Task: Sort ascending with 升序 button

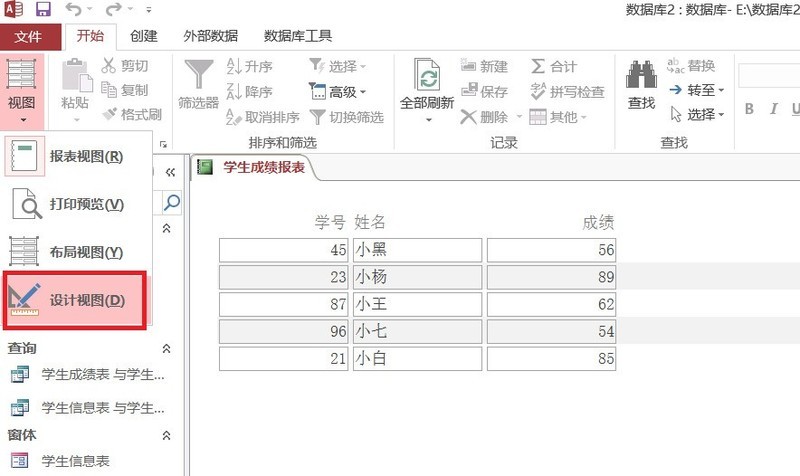Action: click(250, 66)
